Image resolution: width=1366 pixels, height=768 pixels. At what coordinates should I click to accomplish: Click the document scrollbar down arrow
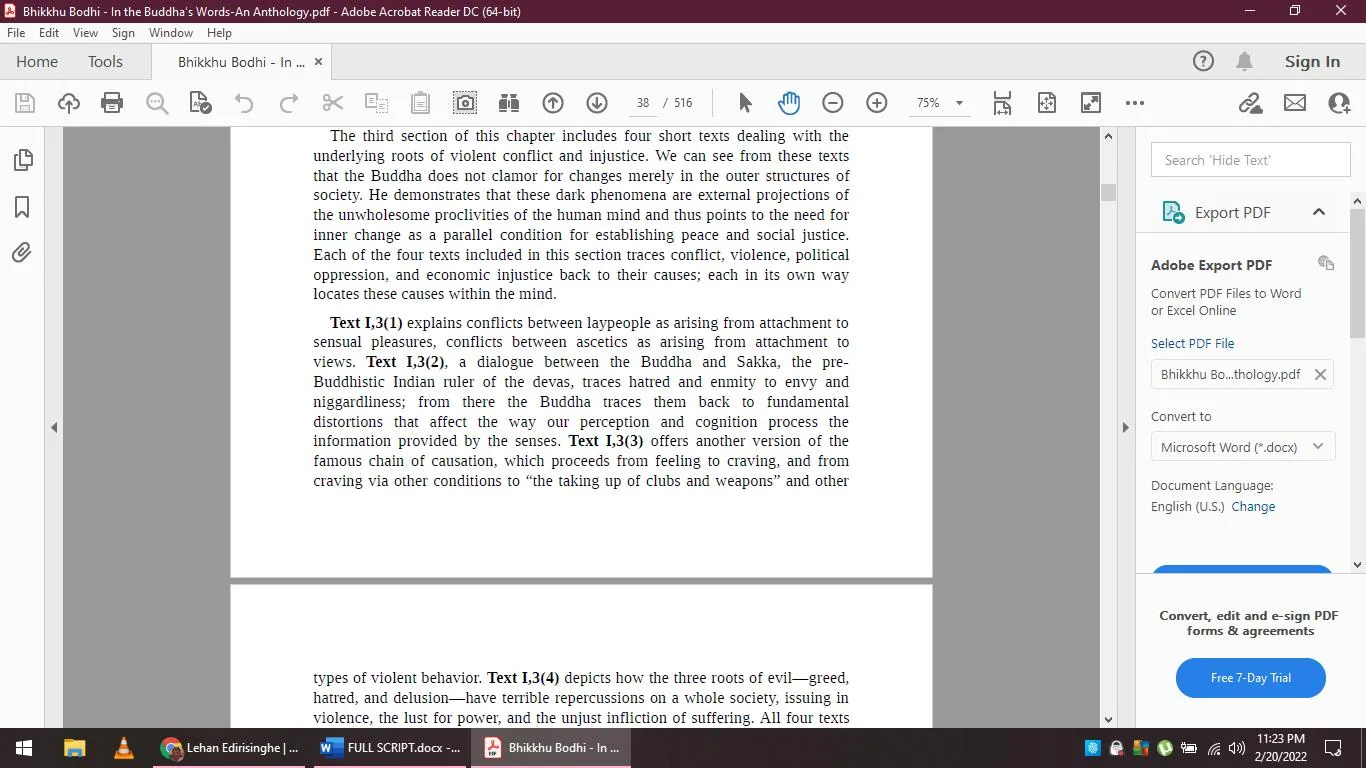pos(1108,719)
